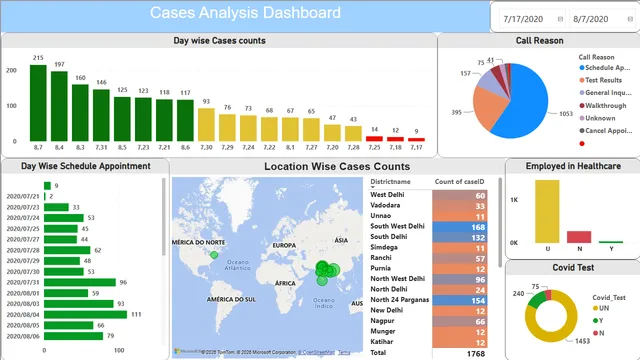Open the Terms link on the map

344,352
